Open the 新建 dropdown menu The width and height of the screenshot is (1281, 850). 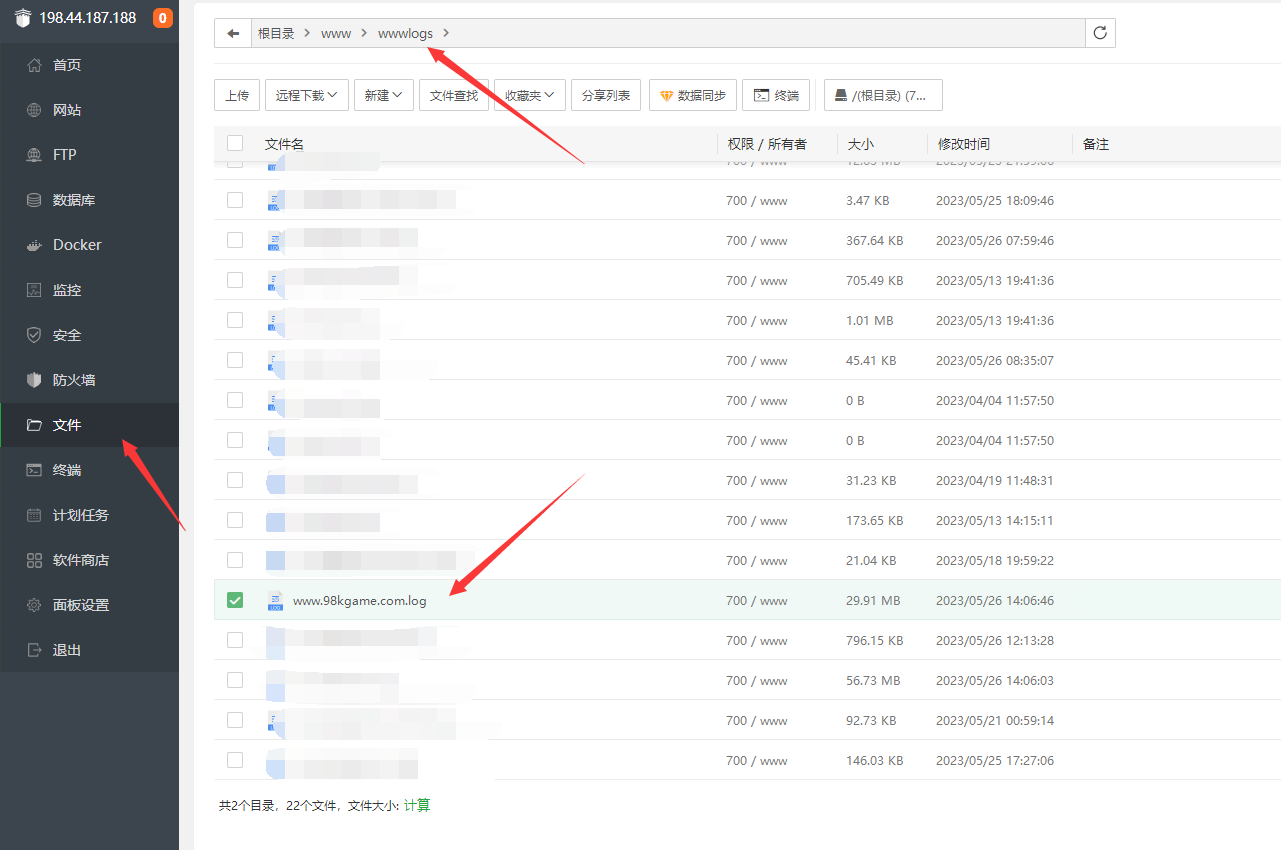[383, 95]
